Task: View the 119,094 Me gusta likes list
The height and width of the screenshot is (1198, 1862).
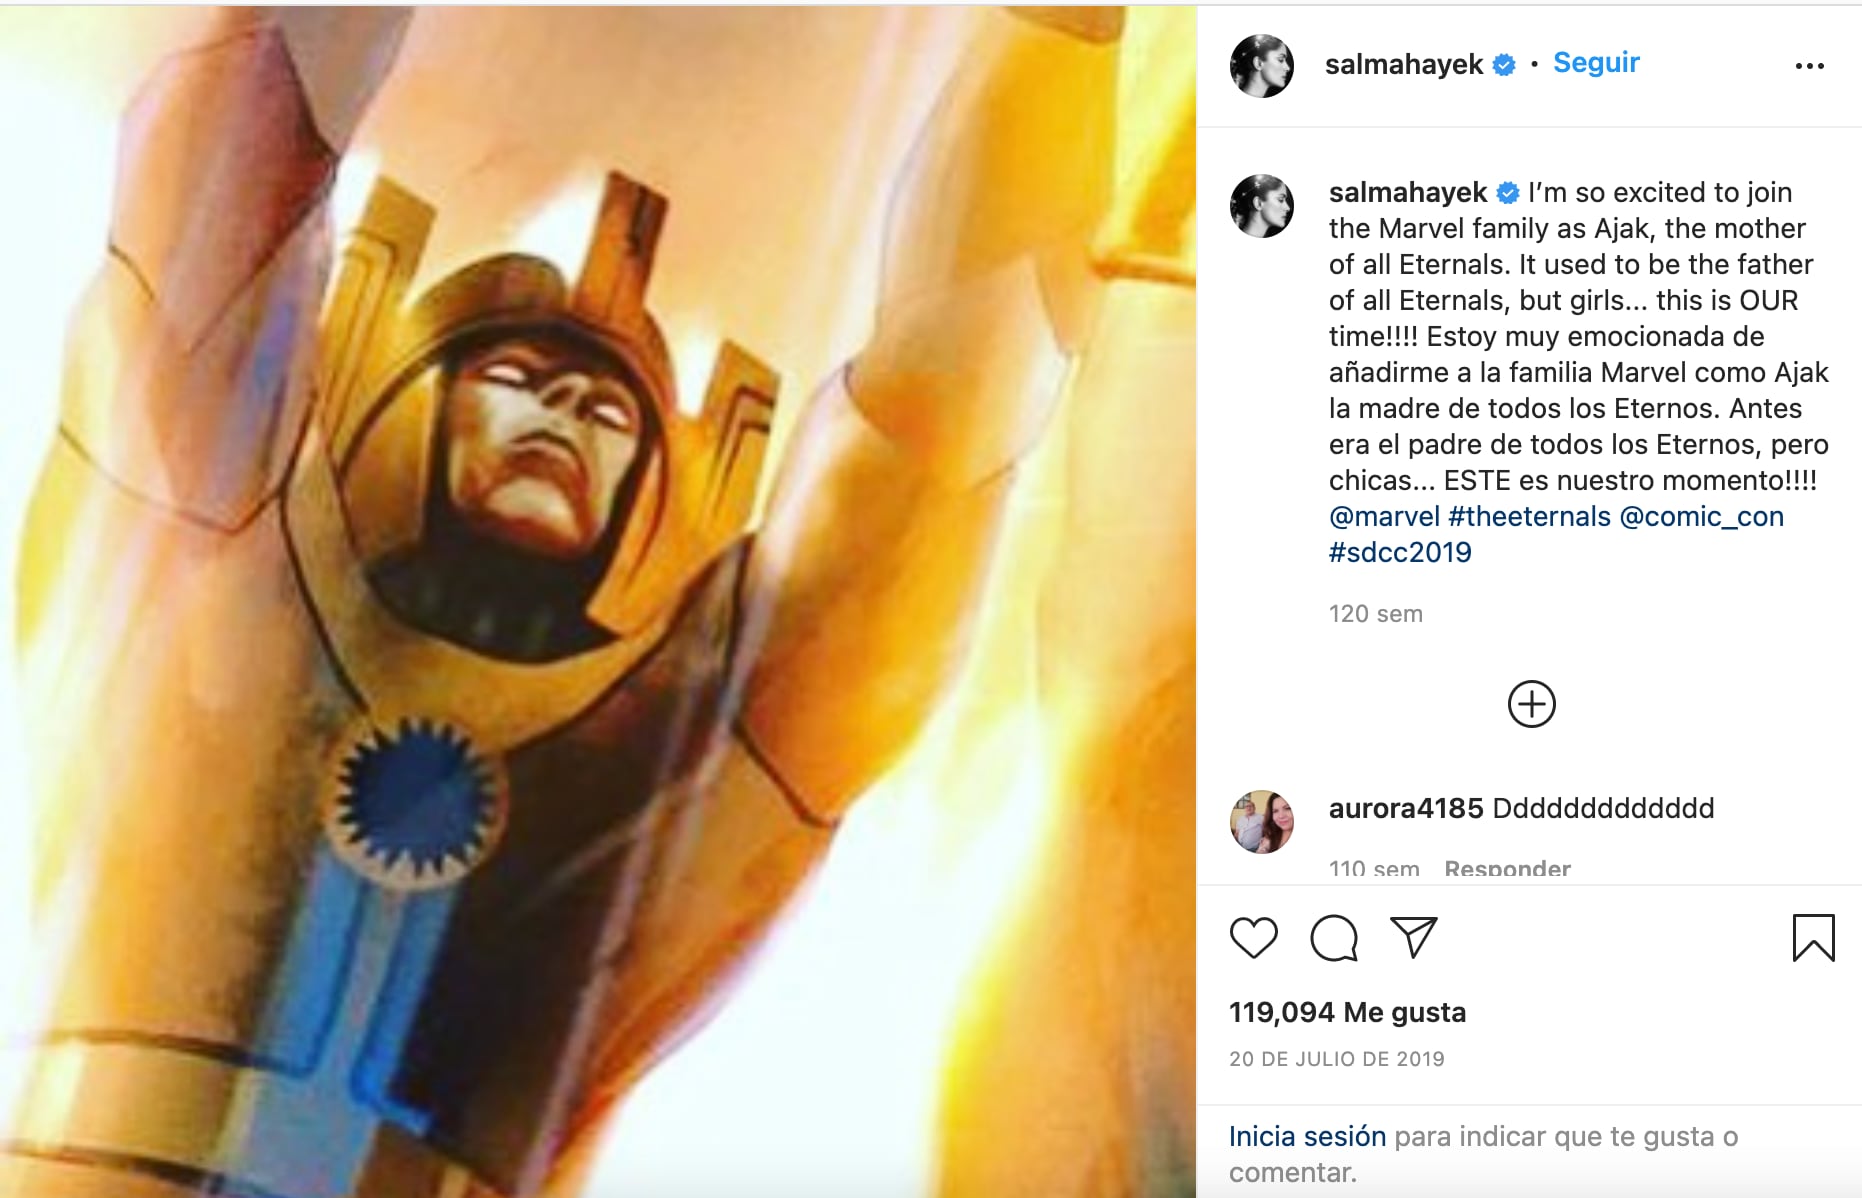Action: point(1347,1013)
